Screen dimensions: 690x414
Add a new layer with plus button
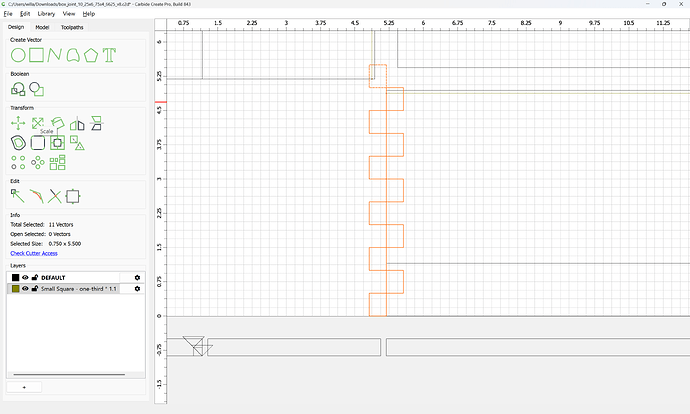24,387
